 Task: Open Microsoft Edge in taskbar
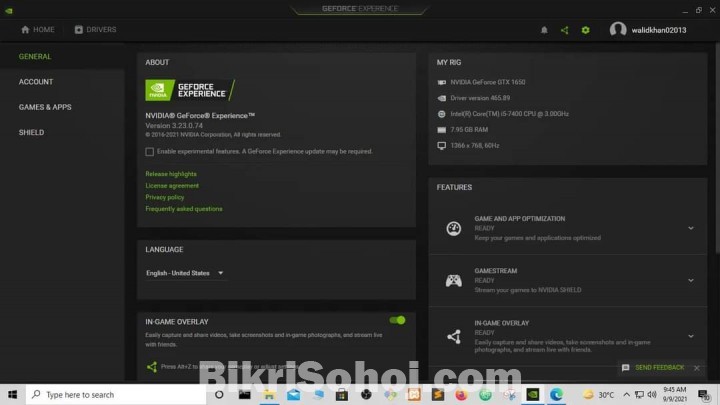(557, 394)
